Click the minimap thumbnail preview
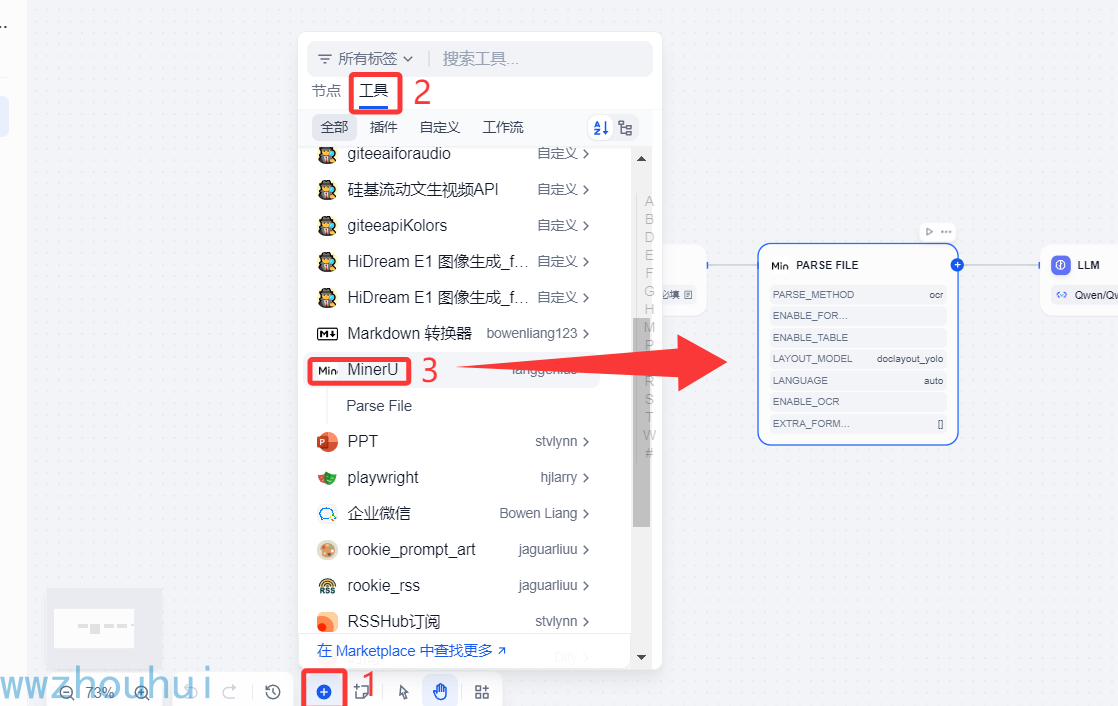 click(104, 628)
